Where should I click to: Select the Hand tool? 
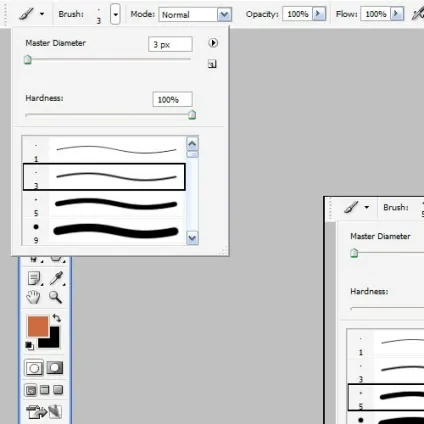33,297
